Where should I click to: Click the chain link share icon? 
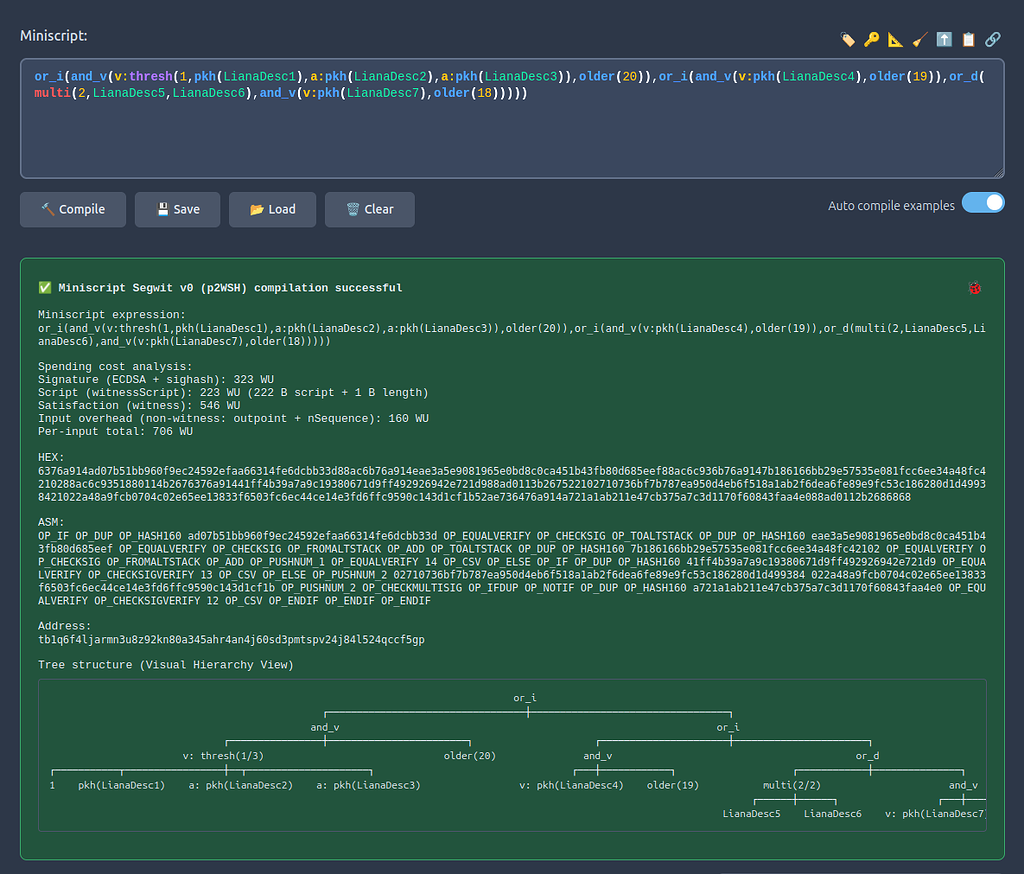(992, 40)
